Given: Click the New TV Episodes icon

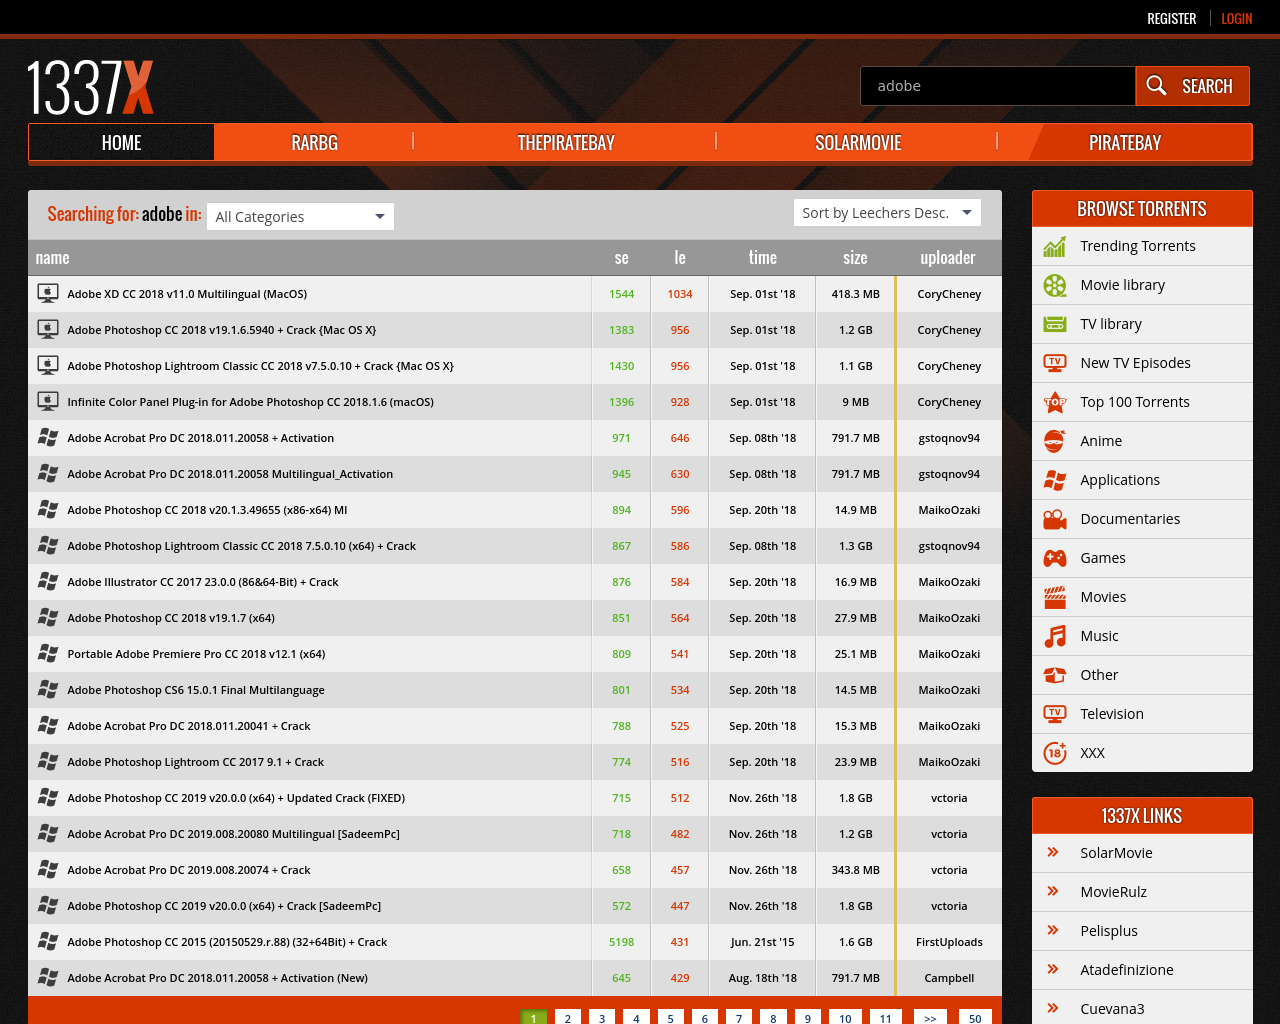Looking at the screenshot, I should [1055, 363].
